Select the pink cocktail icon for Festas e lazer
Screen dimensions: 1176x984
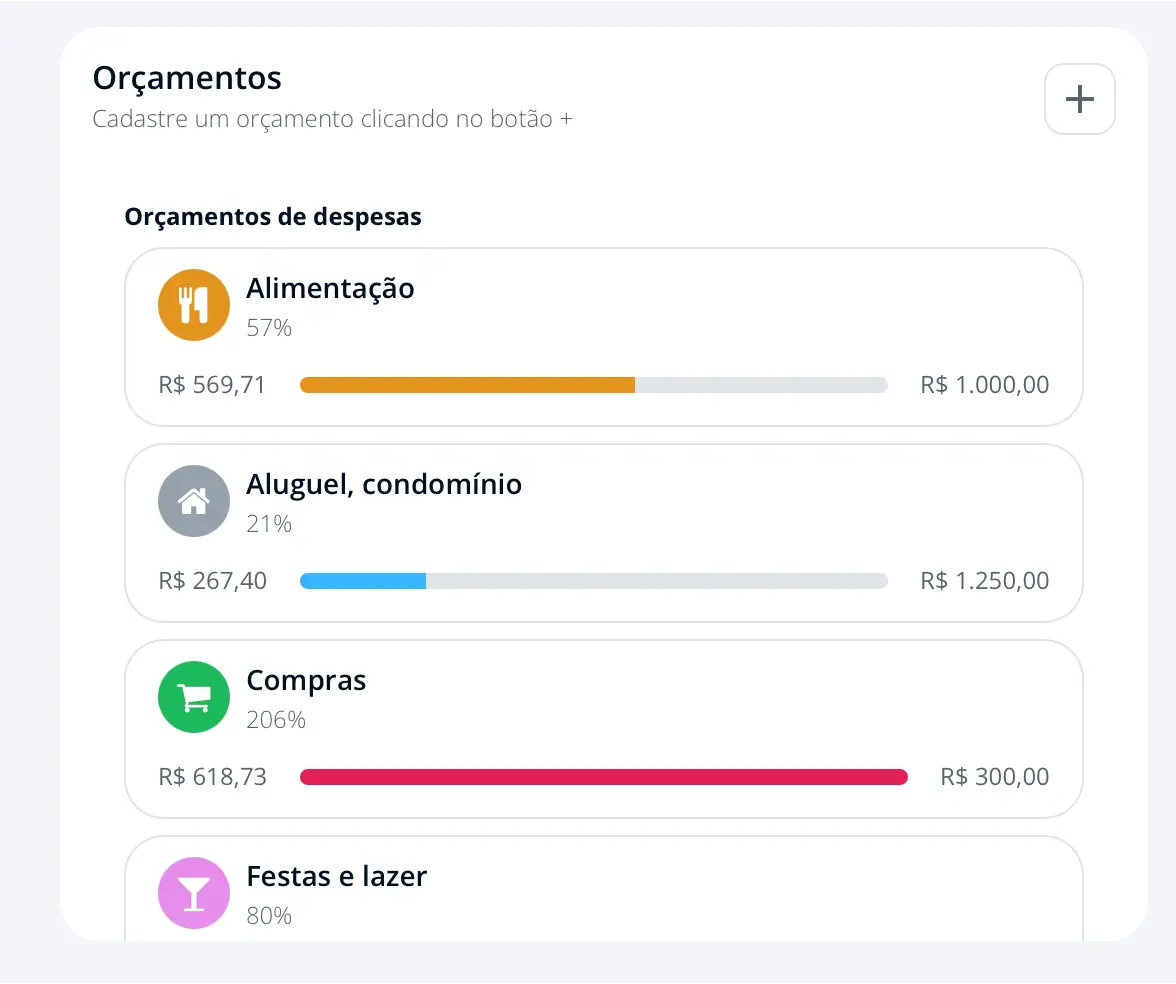(x=193, y=892)
